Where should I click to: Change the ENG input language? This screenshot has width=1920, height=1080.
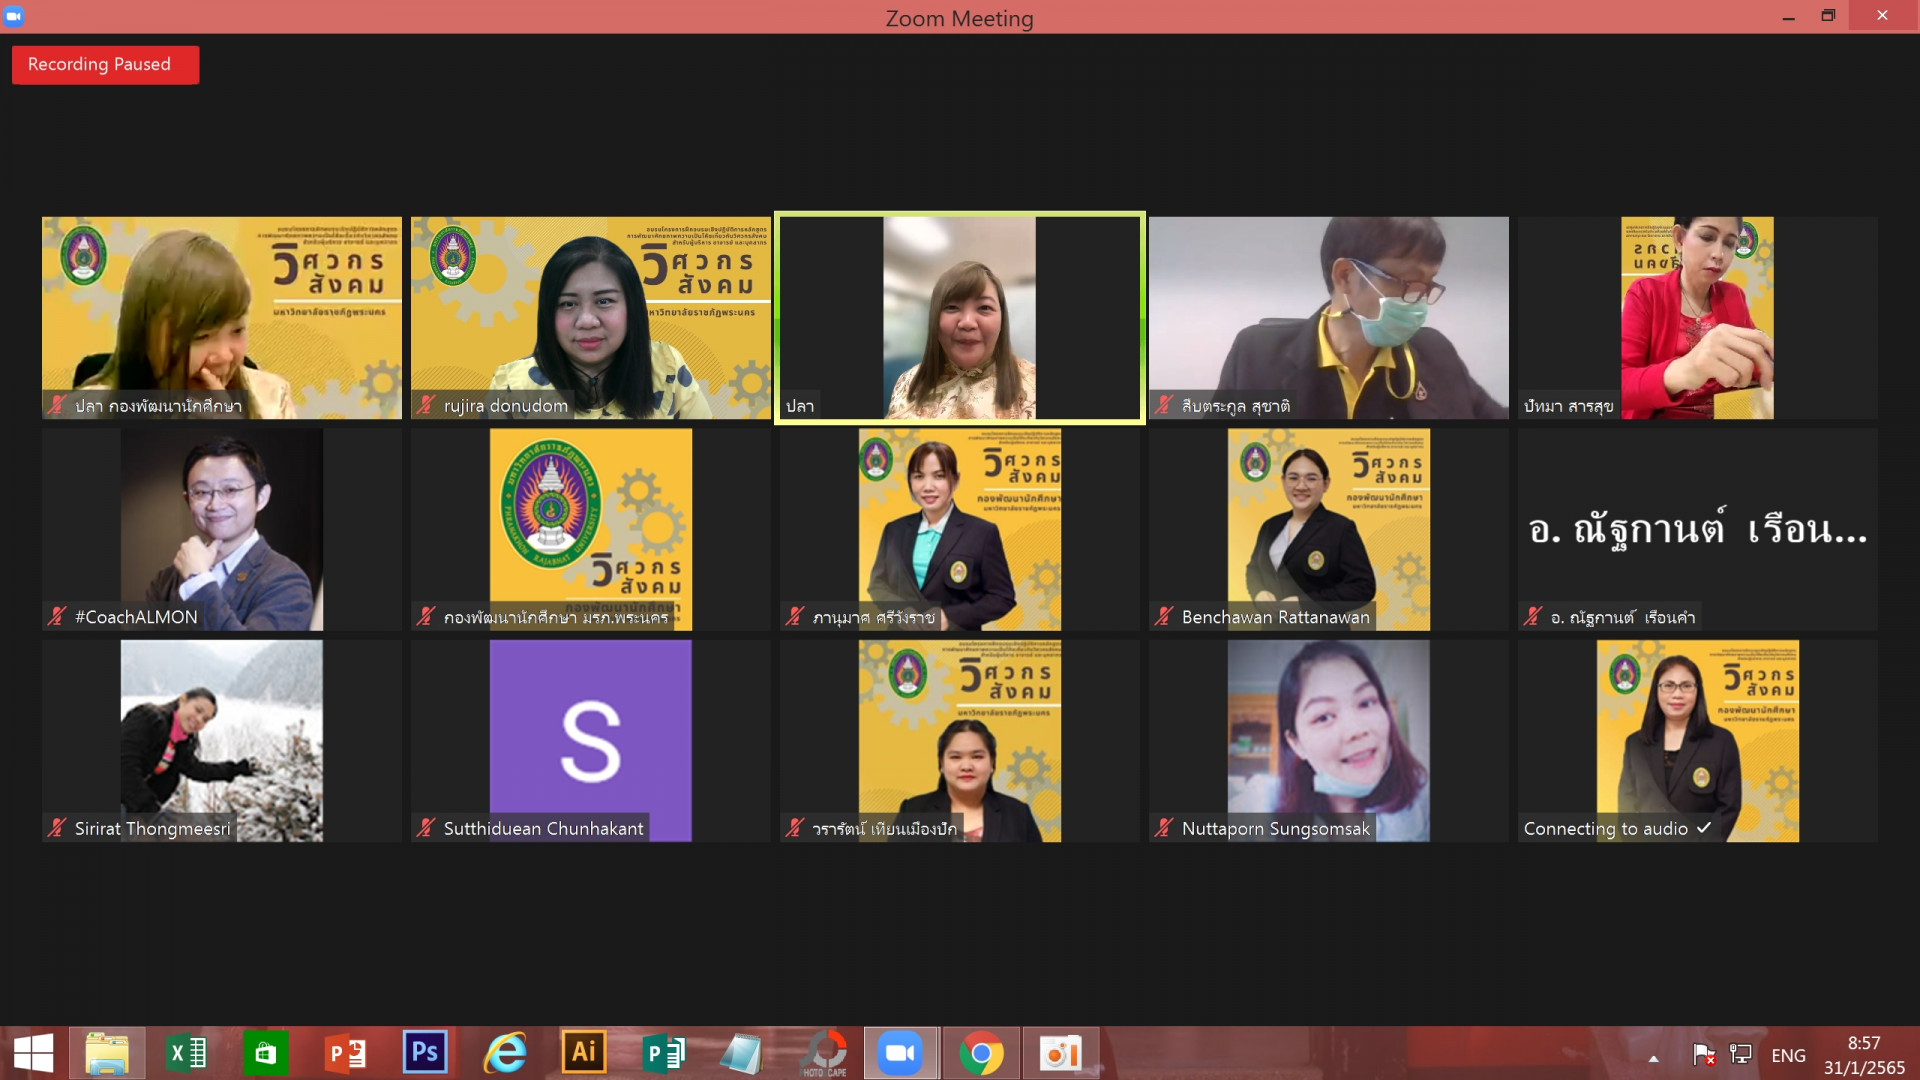[1788, 1056]
